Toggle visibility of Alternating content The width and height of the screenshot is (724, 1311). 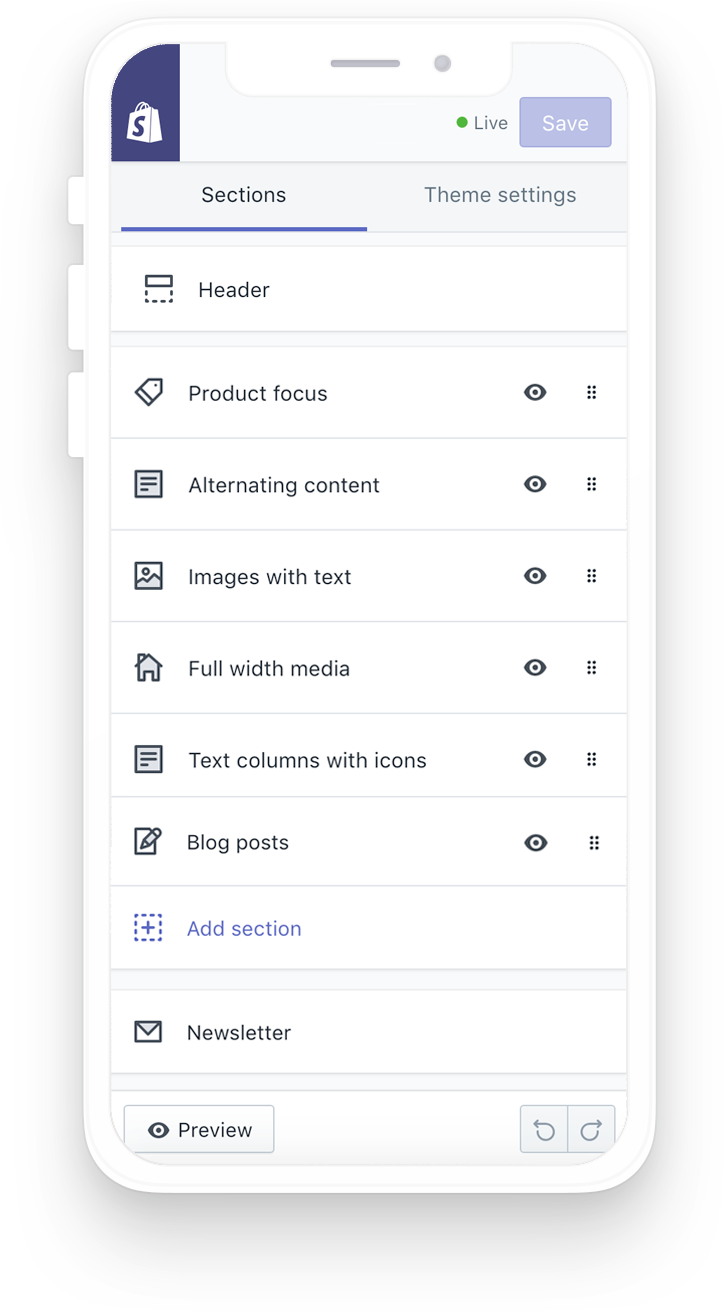[x=535, y=484]
